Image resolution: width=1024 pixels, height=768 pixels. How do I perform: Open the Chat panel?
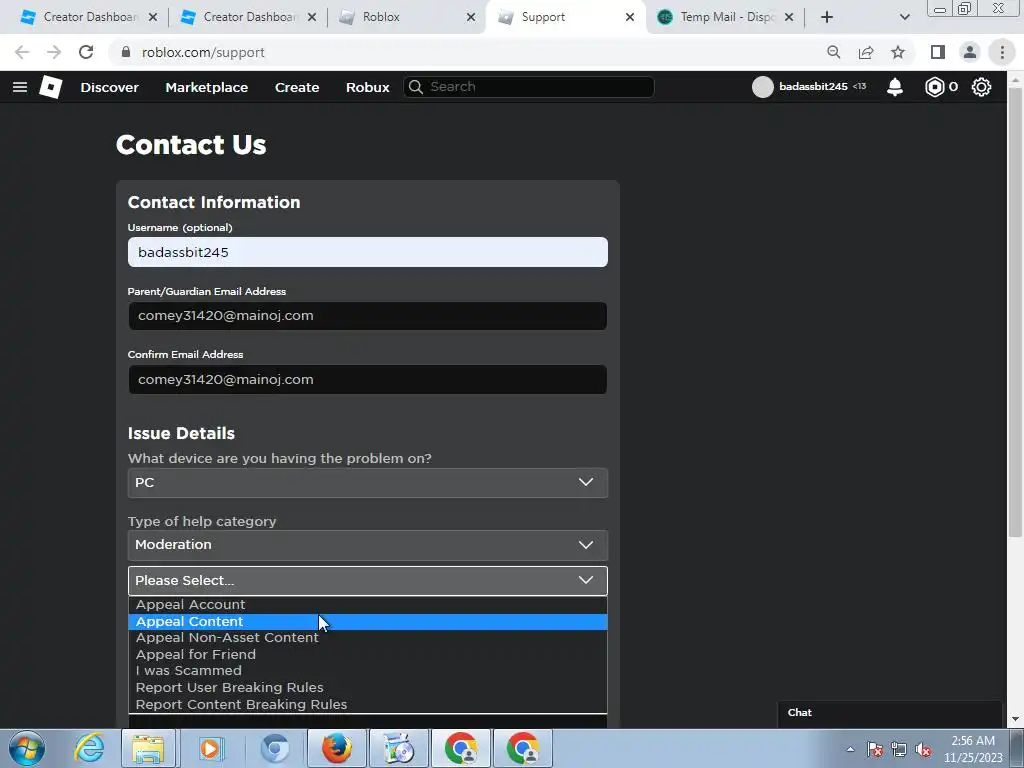pyautogui.click(x=889, y=713)
